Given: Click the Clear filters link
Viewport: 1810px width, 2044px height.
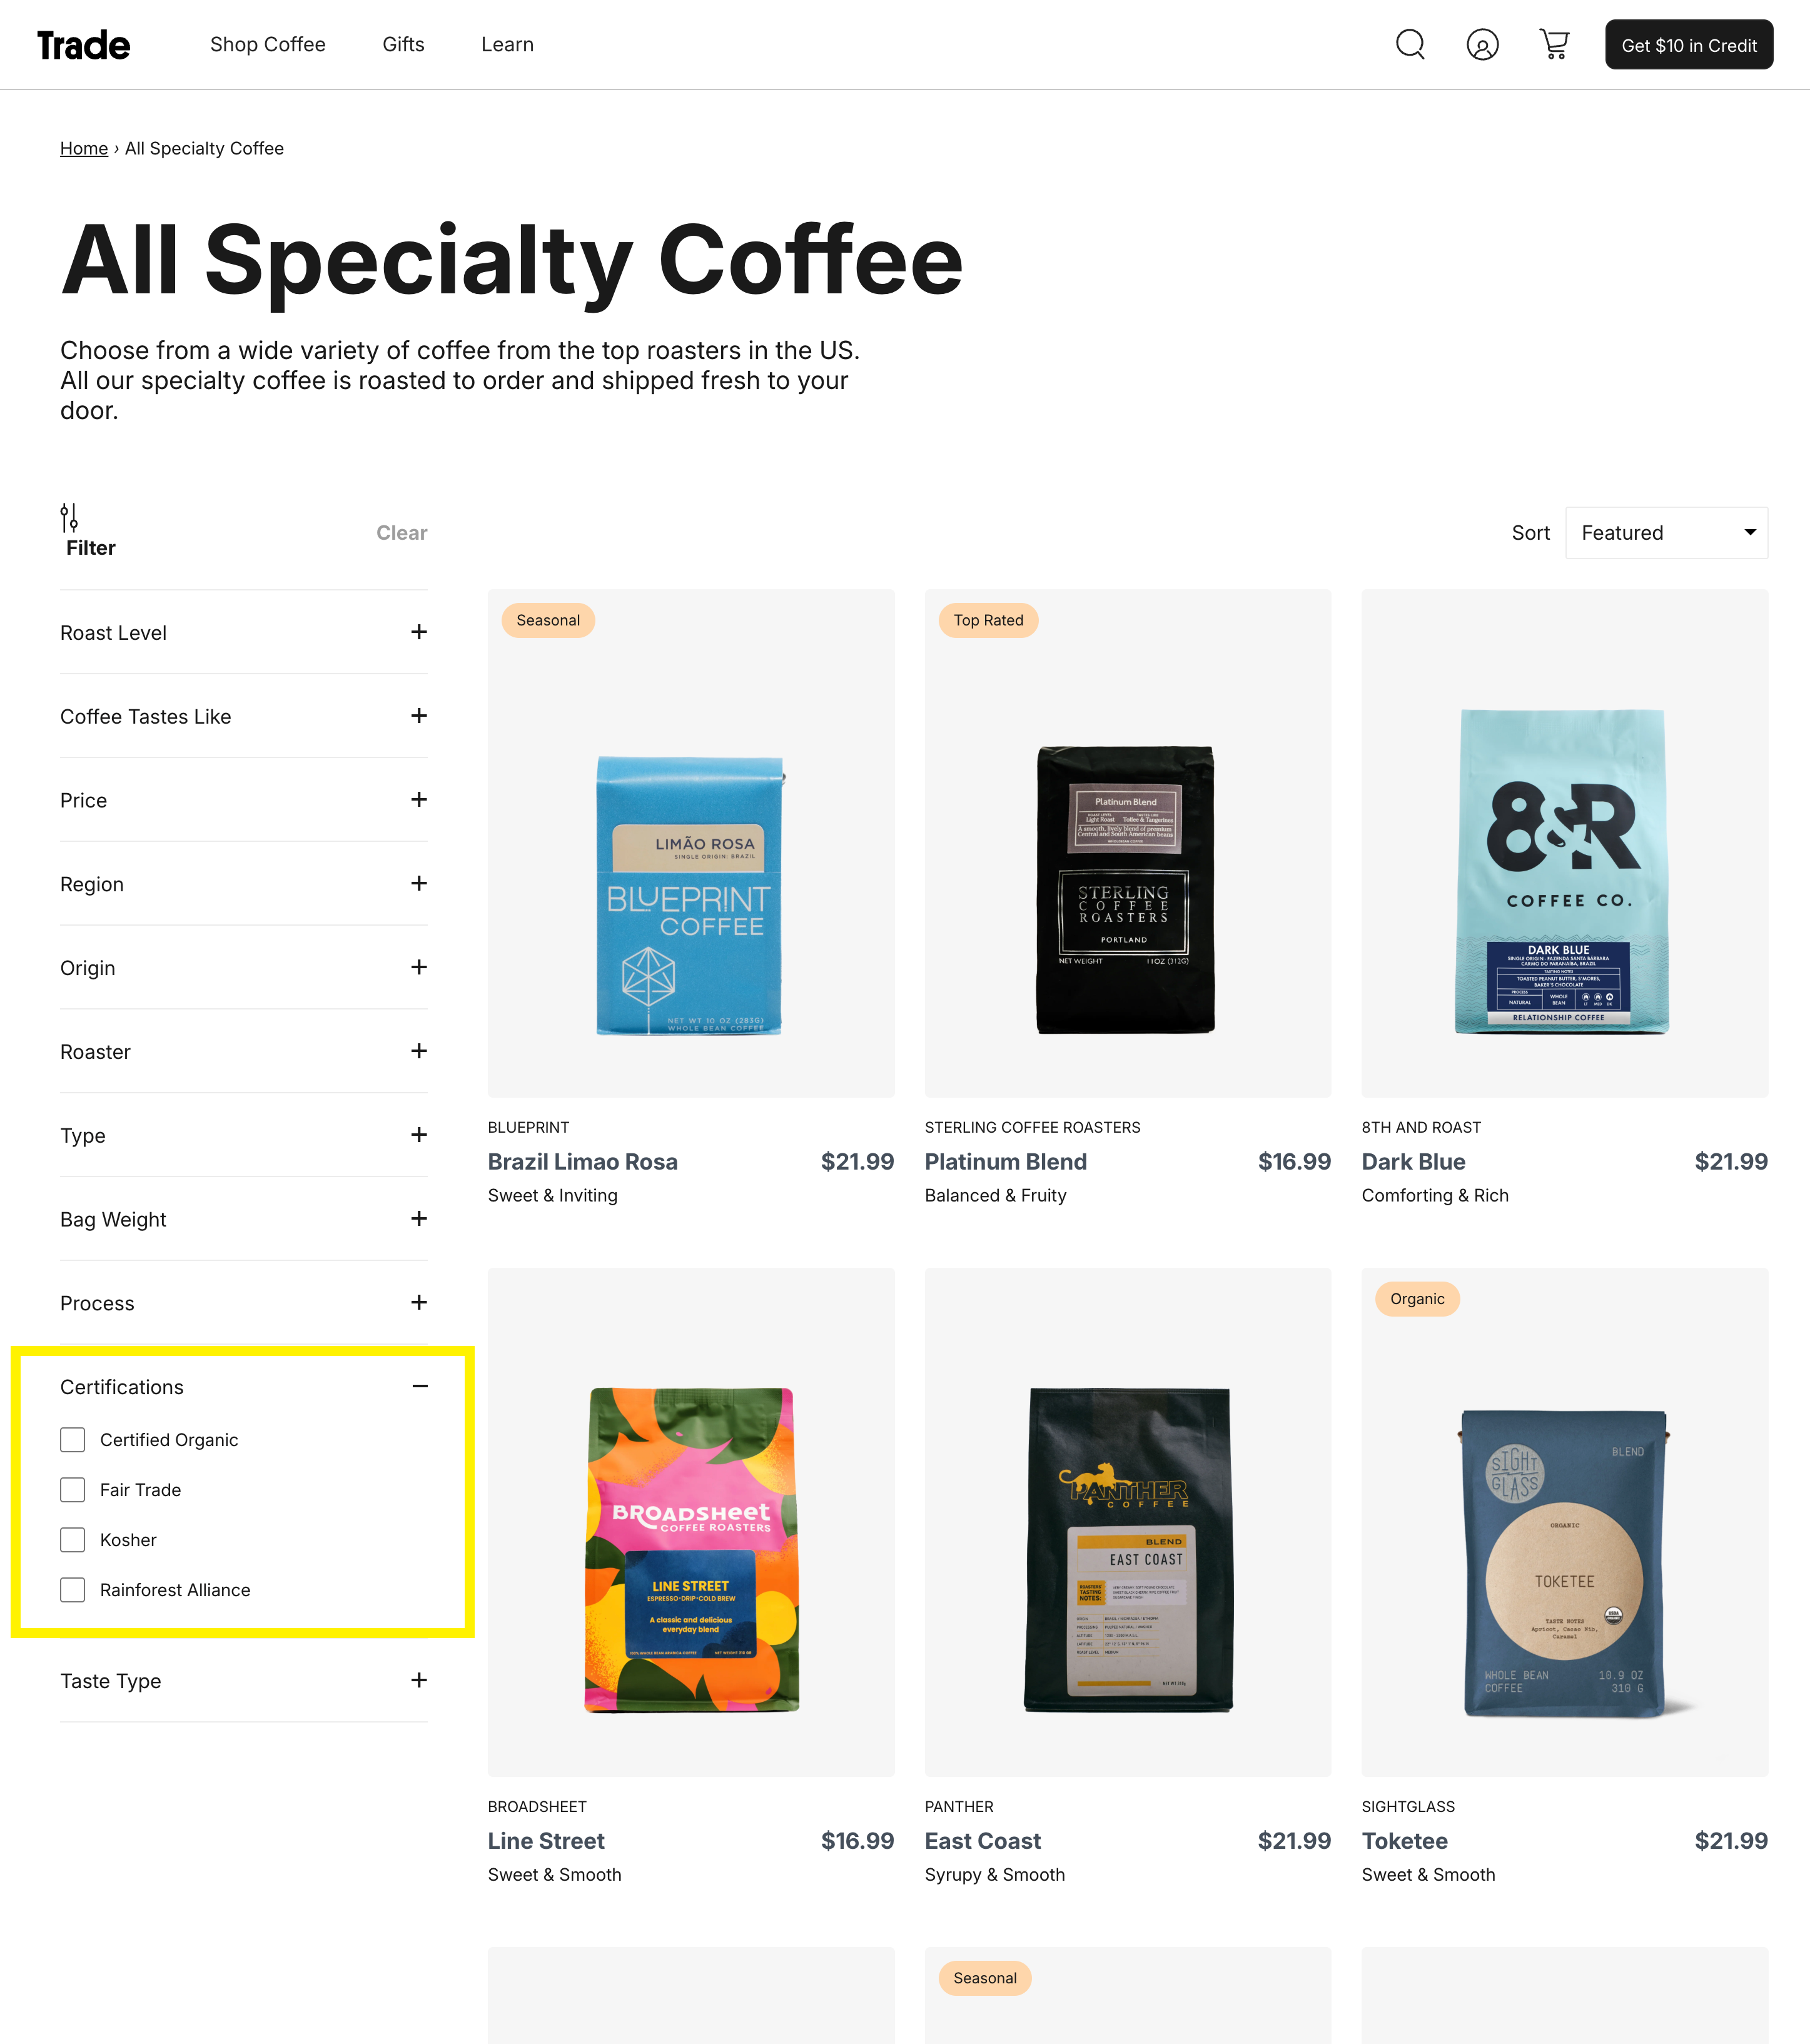Looking at the screenshot, I should [x=402, y=533].
